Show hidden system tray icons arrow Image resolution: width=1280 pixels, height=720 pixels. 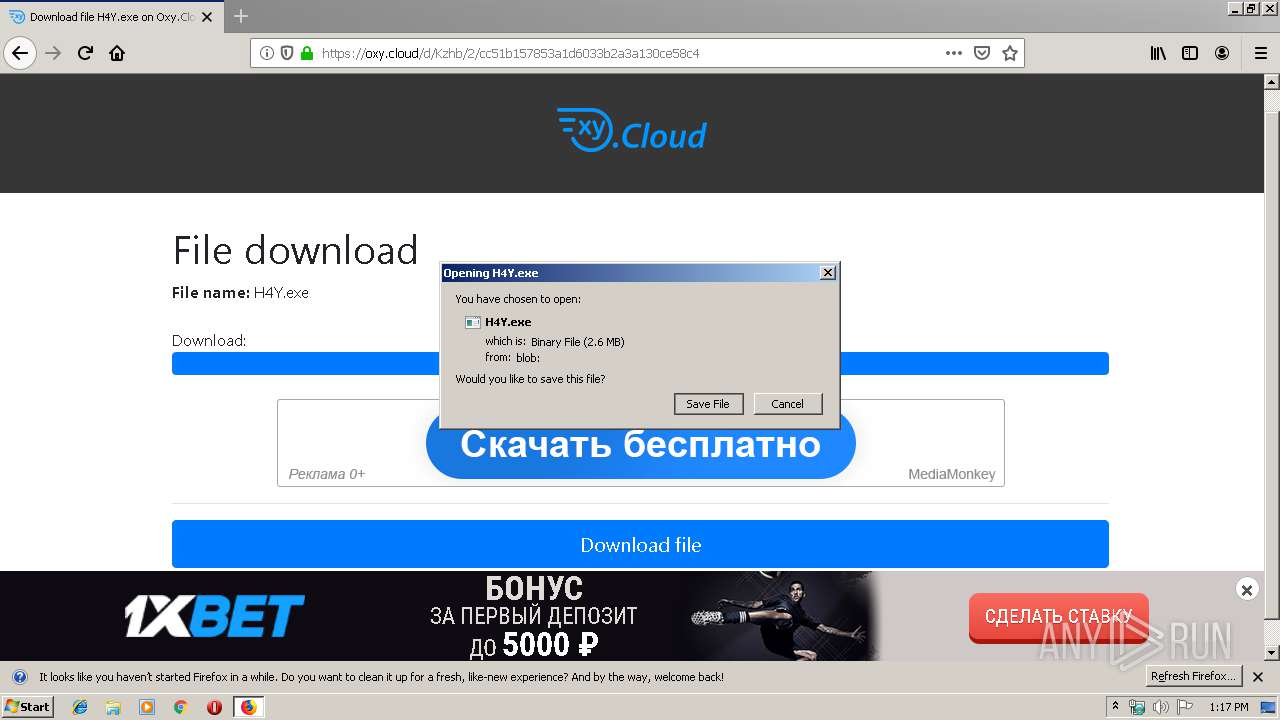(1115, 707)
